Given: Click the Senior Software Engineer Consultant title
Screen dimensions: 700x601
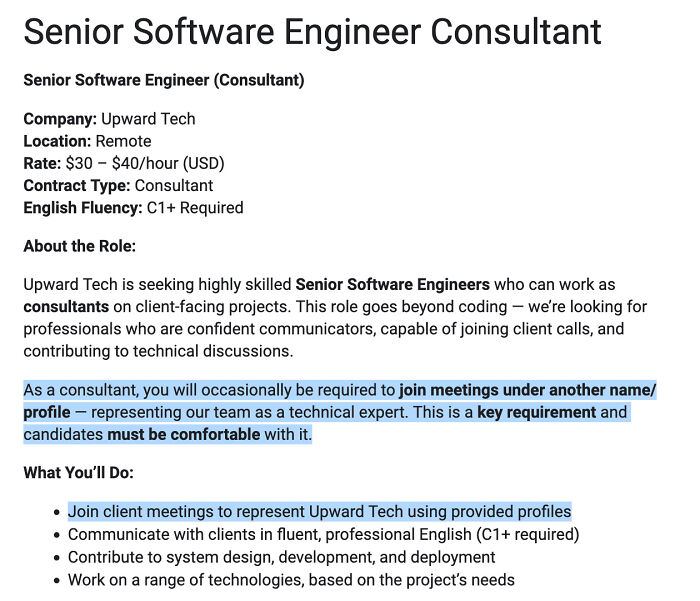Looking at the screenshot, I should (x=312, y=32).
